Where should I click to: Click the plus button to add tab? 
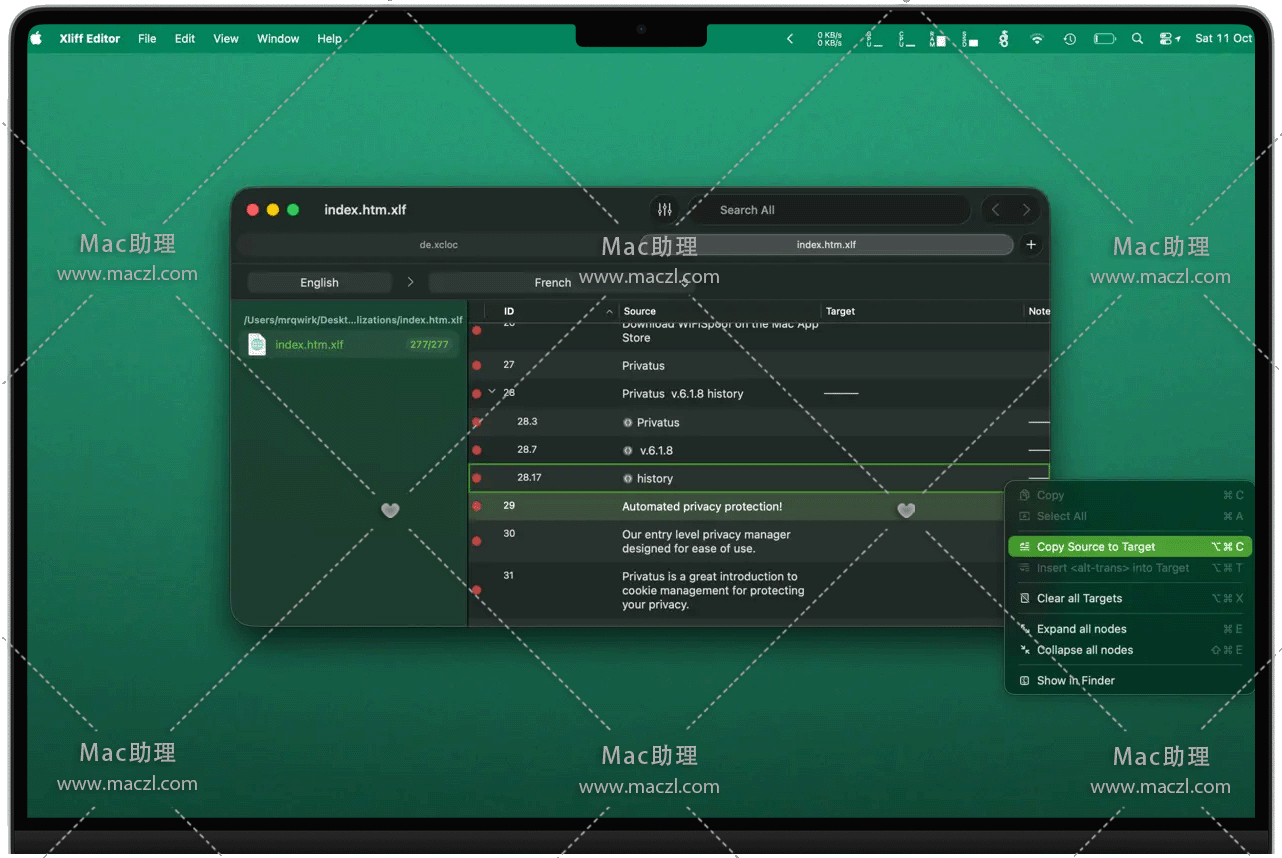click(x=1031, y=245)
